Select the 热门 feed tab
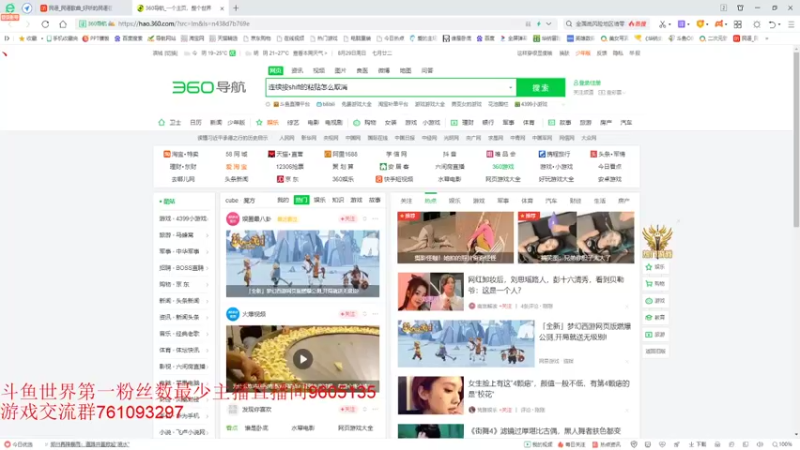The height and width of the screenshot is (450, 800). [302, 200]
